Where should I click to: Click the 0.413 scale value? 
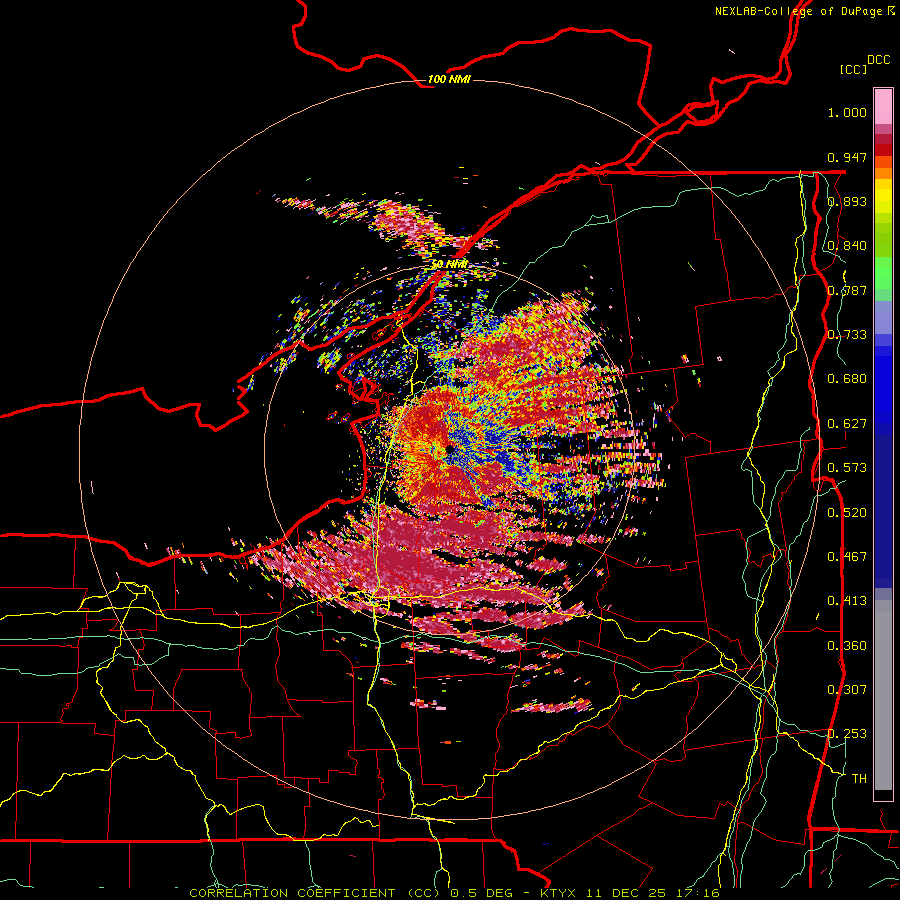[847, 601]
